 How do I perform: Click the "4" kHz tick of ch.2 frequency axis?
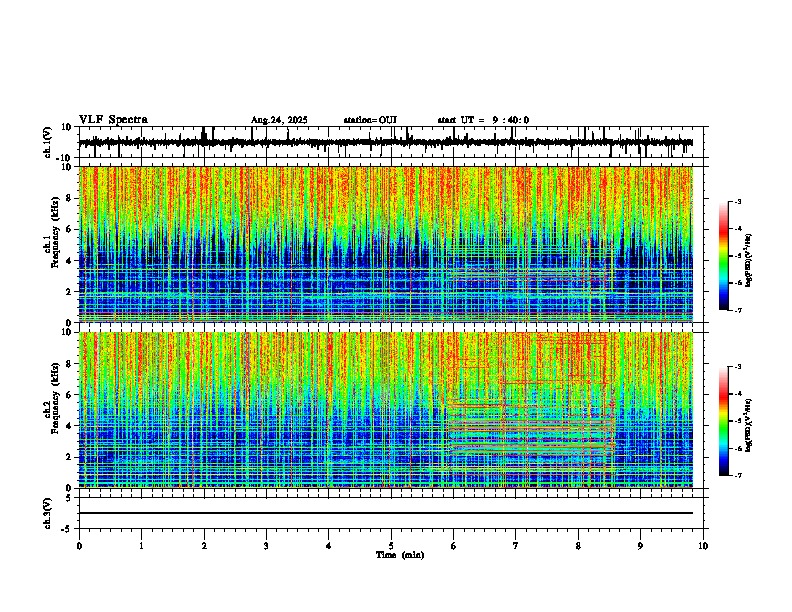pyautogui.click(x=70, y=426)
